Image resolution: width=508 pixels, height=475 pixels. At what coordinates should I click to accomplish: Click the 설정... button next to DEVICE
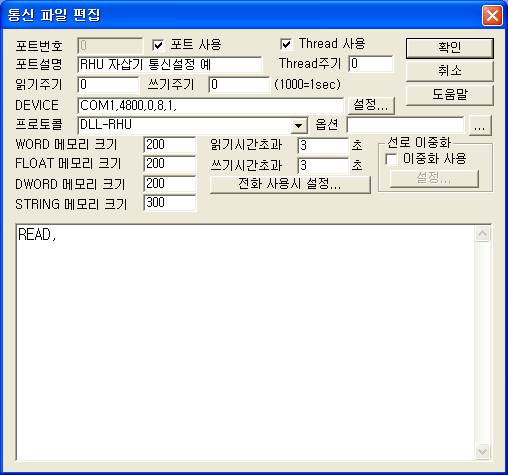(371, 105)
